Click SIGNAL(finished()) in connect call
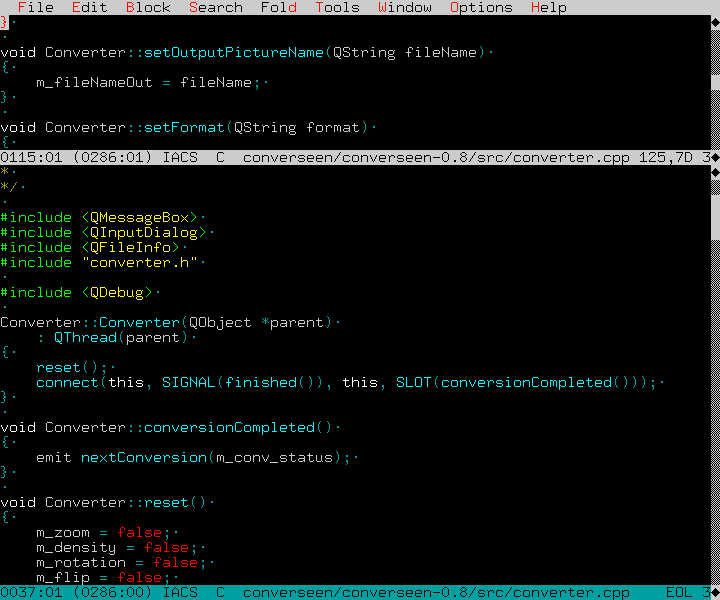 pyautogui.click(x=242, y=382)
